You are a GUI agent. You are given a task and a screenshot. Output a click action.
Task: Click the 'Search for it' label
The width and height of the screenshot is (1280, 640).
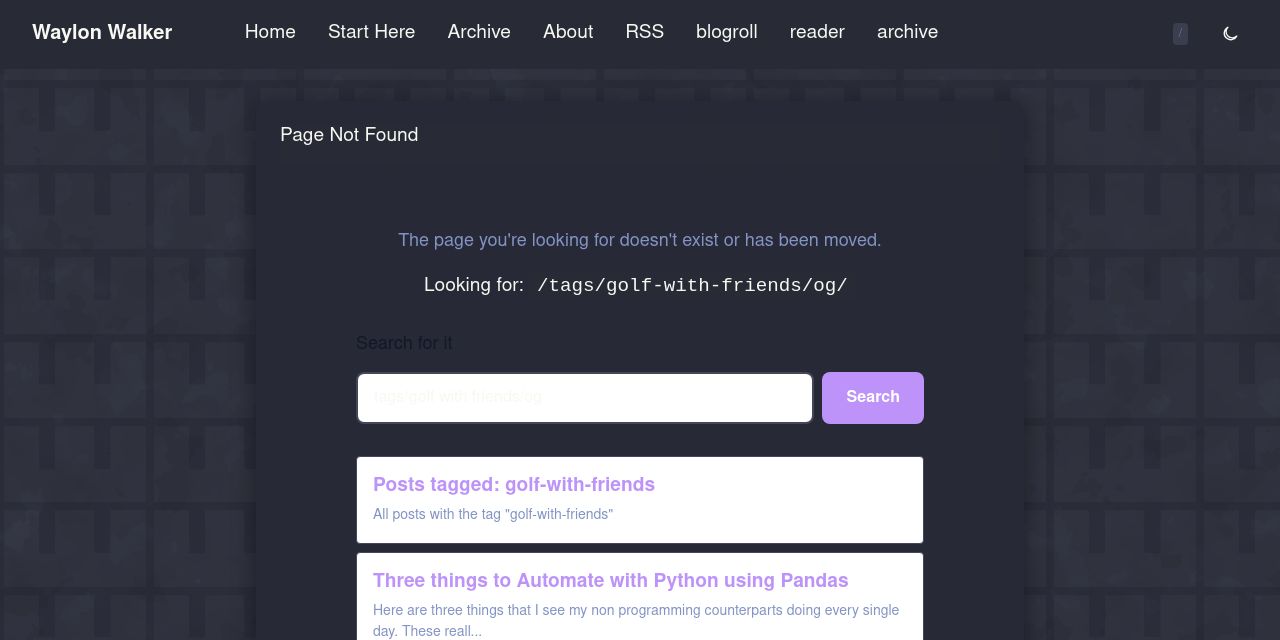404,343
